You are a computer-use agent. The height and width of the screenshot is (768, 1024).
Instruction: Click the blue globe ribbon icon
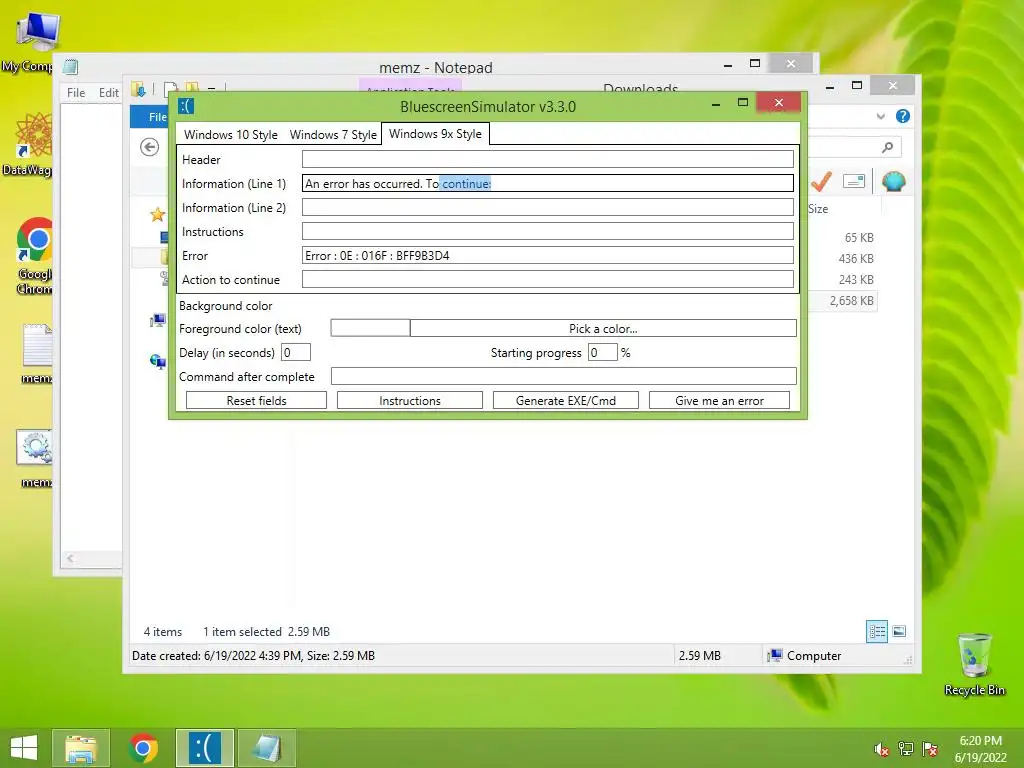click(893, 181)
